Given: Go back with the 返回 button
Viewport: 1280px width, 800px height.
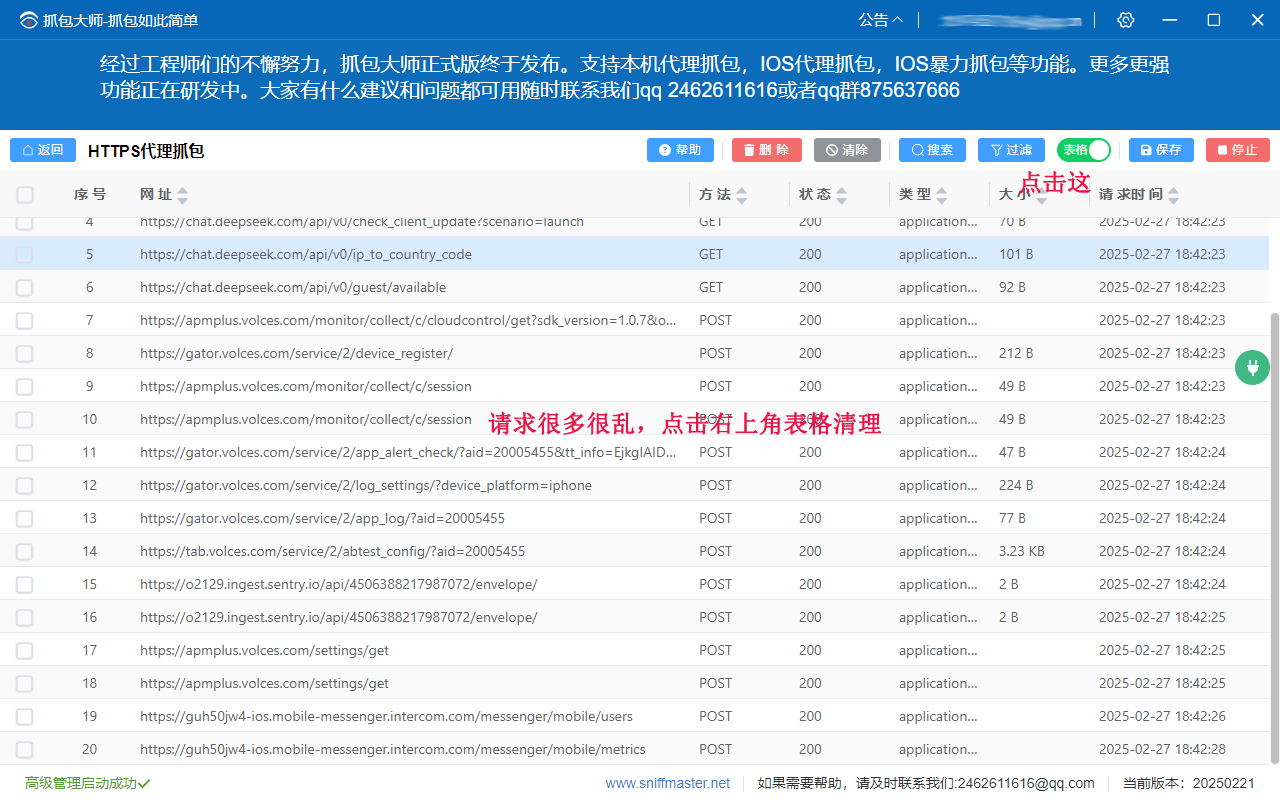Looking at the screenshot, I should pos(43,150).
